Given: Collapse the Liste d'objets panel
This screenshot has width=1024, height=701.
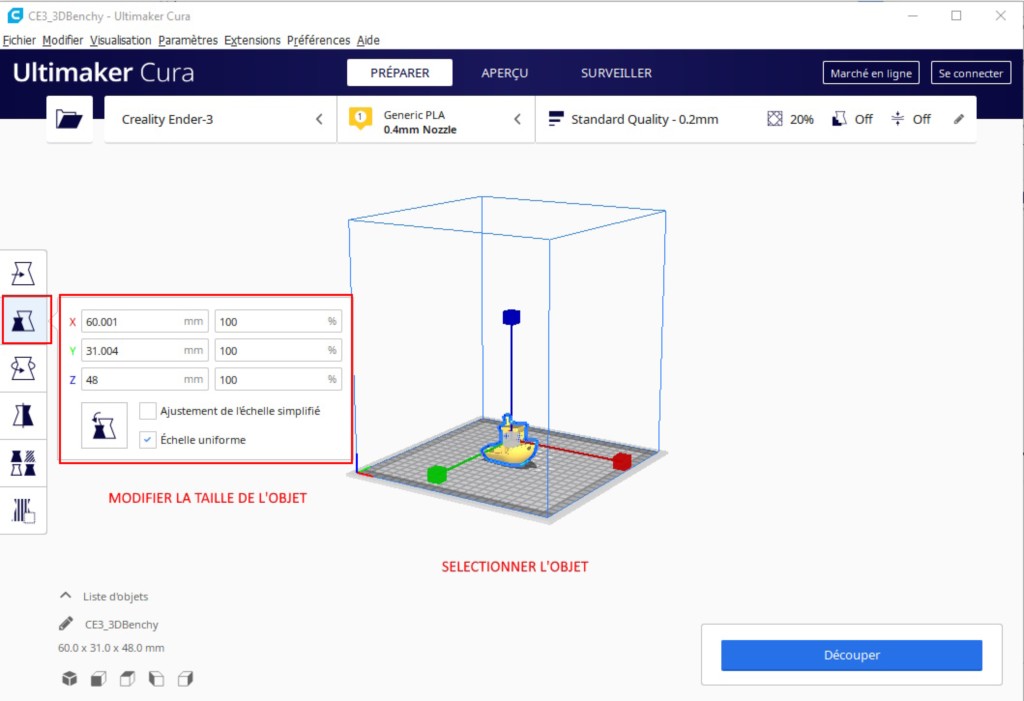Looking at the screenshot, I should click(x=65, y=596).
